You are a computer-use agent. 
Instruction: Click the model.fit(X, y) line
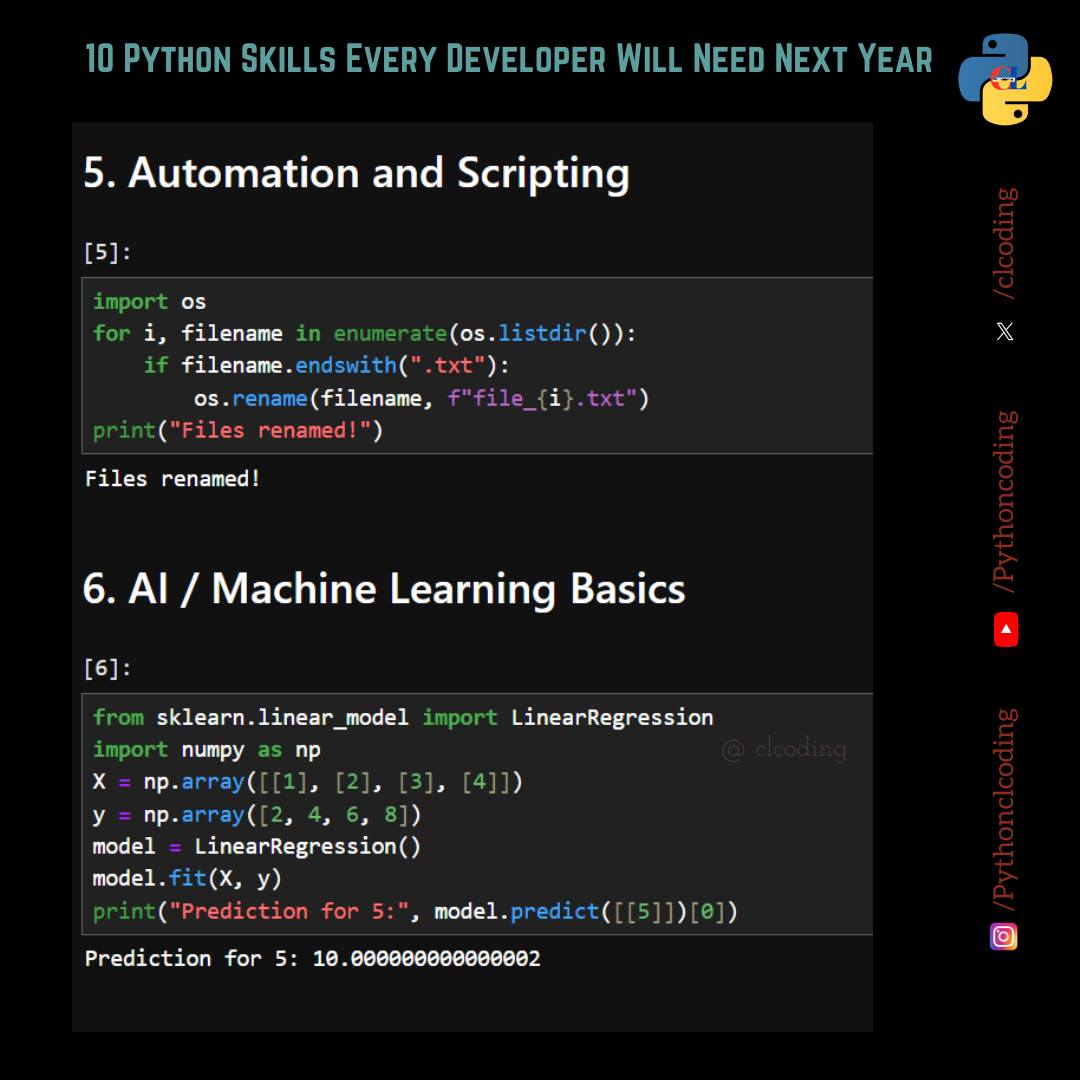(187, 878)
